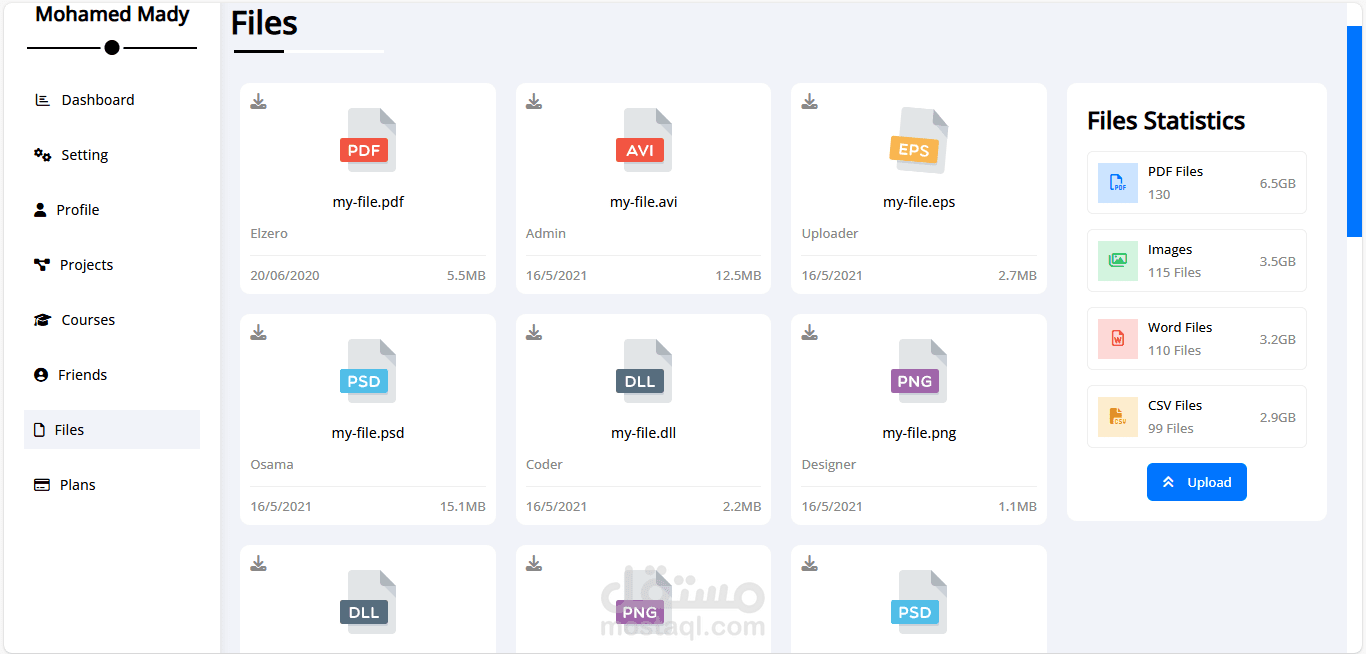
Task: Click the 115 Files count
Action: [x=1174, y=272]
